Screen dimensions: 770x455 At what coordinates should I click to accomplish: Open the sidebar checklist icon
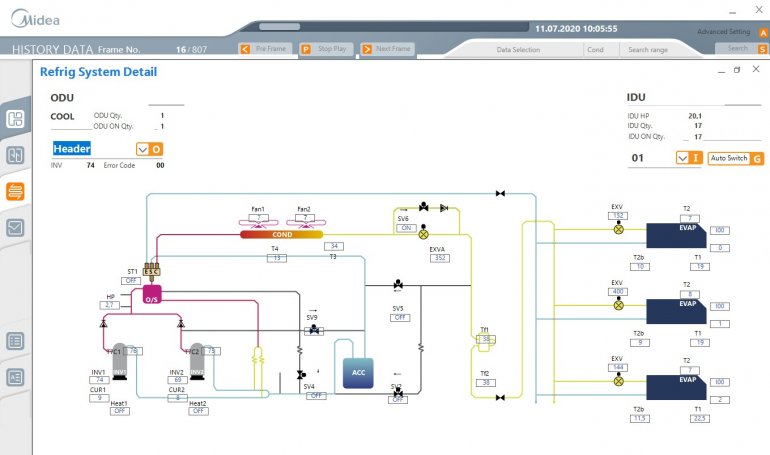(15, 228)
